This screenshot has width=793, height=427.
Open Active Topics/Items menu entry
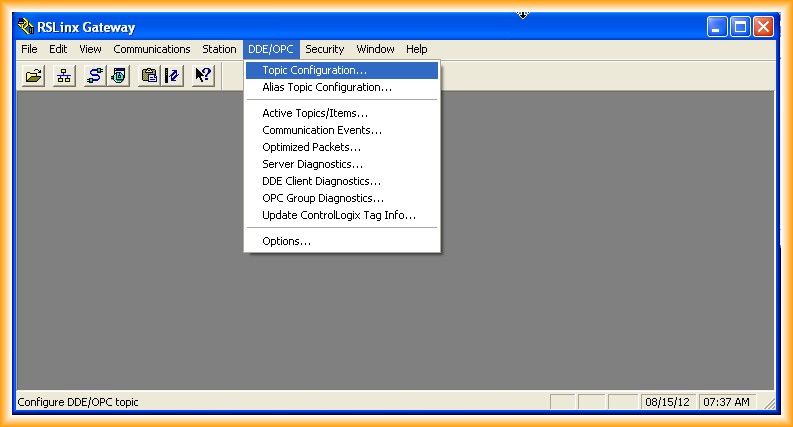click(314, 113)
